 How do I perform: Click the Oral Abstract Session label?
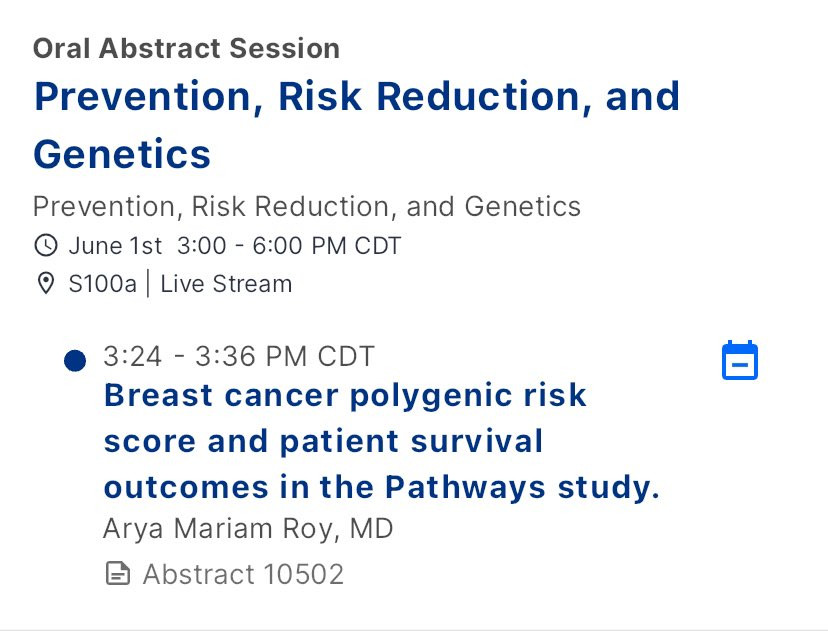(186, 48)
